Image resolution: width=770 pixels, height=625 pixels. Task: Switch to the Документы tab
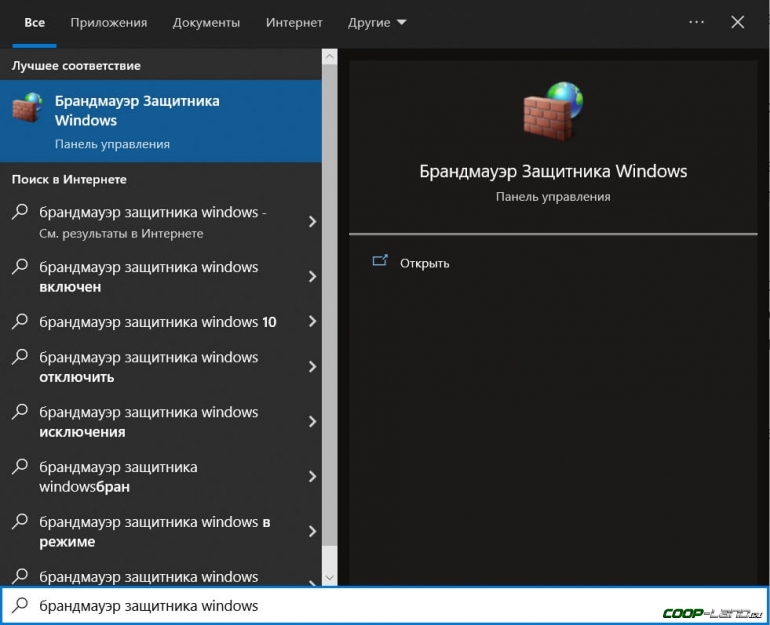click(x=206, y=22)
